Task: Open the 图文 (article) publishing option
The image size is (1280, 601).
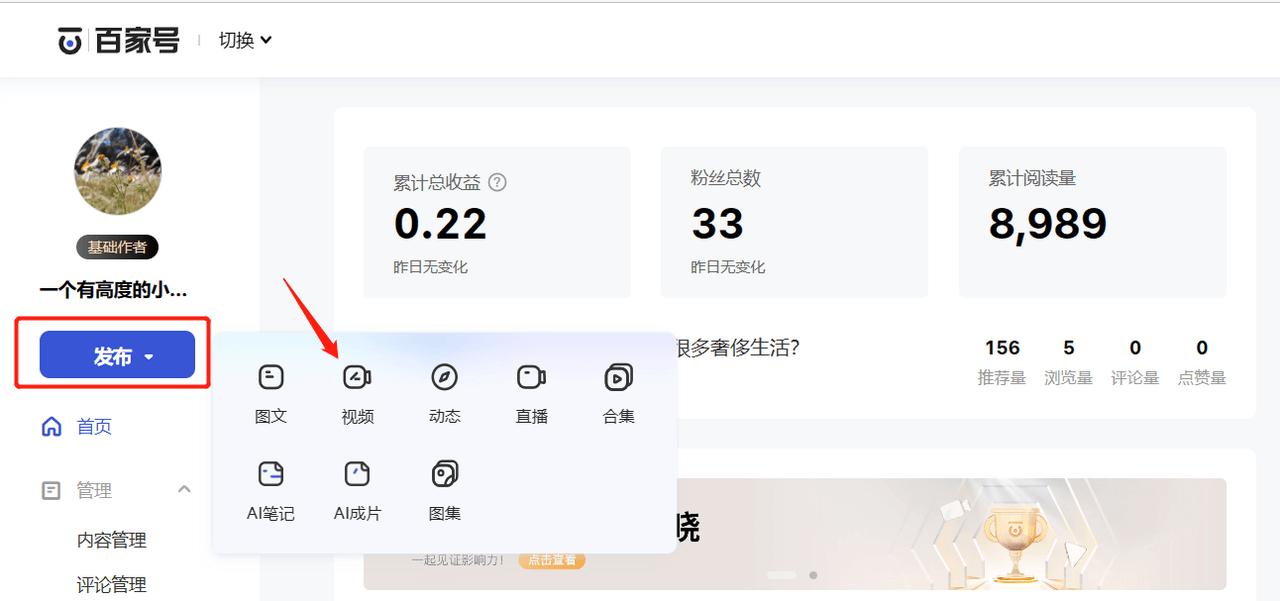Action: pos(270,378)
